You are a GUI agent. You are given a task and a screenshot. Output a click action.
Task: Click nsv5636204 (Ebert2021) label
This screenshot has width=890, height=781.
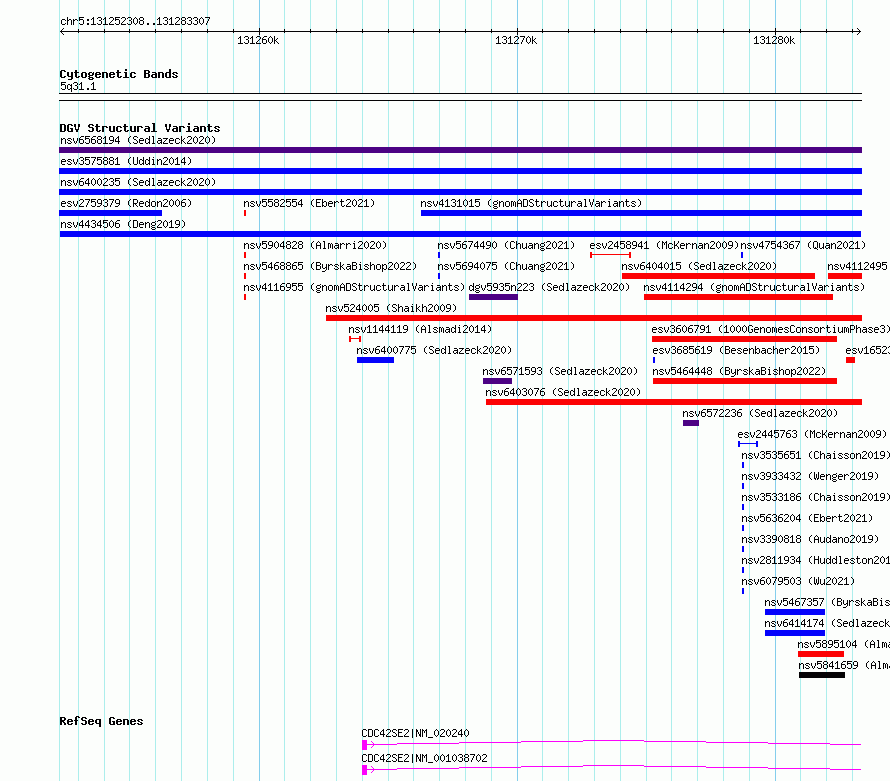pyautogui.click(x=807, y=518)
